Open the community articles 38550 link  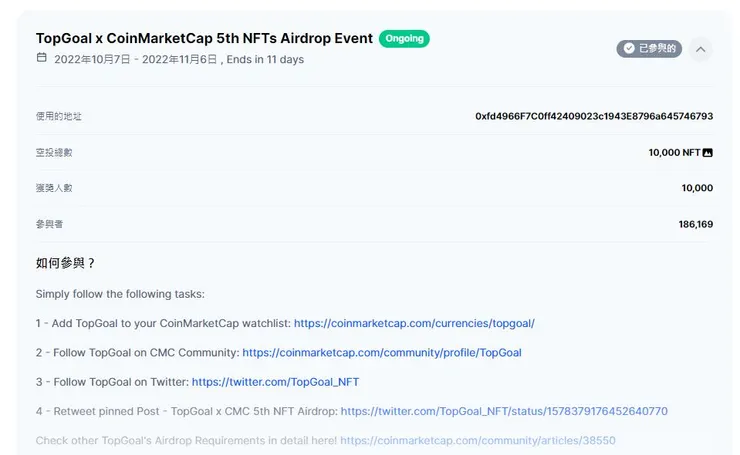tap(478, 440)
